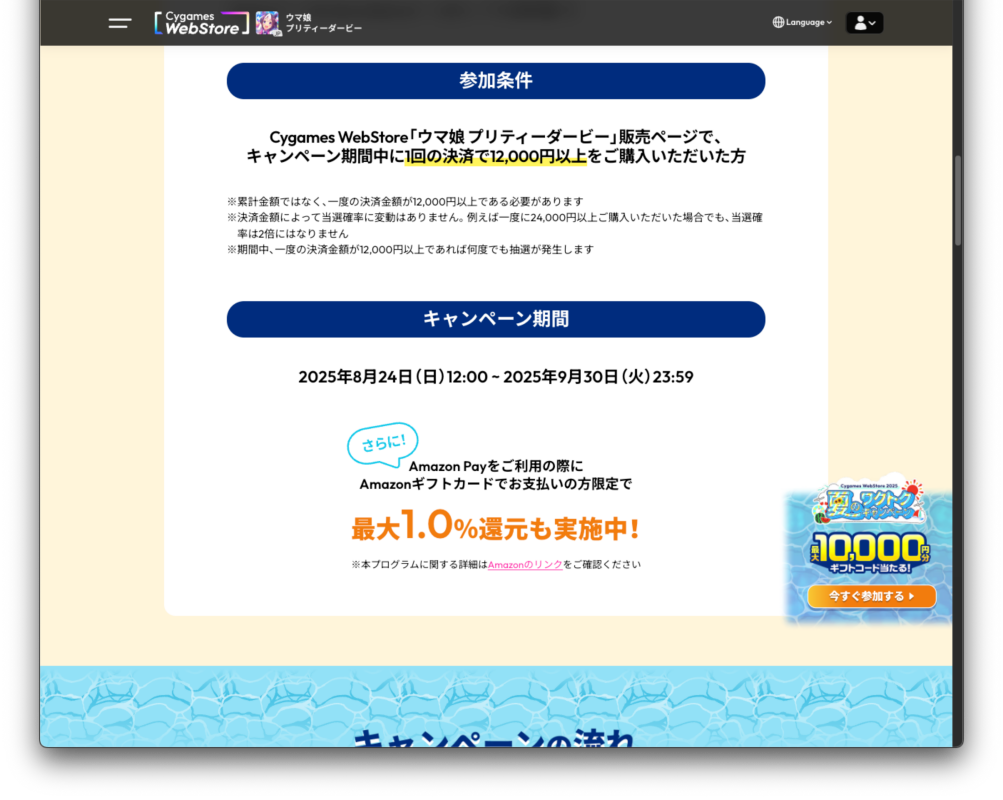The width and height of the screenshot is (1003, 800).
Task: Click the orange 最大1.0%還元も実施中 text
Action: point(495,527)
